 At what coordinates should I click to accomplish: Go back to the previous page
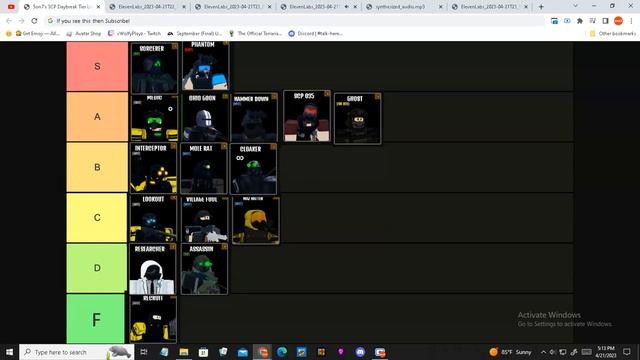tap(9, 21)
